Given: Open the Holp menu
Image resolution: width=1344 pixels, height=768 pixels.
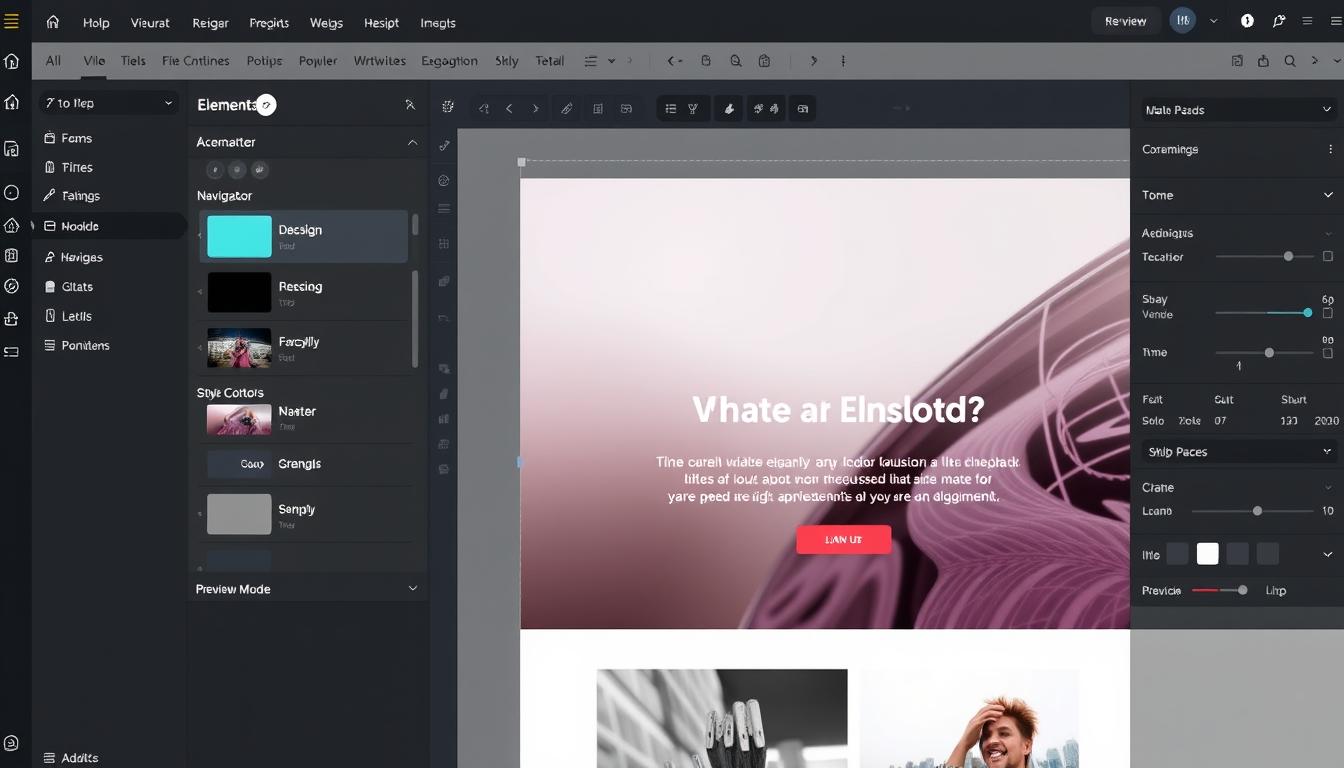Looking at the screenshot, I should 96,22.
